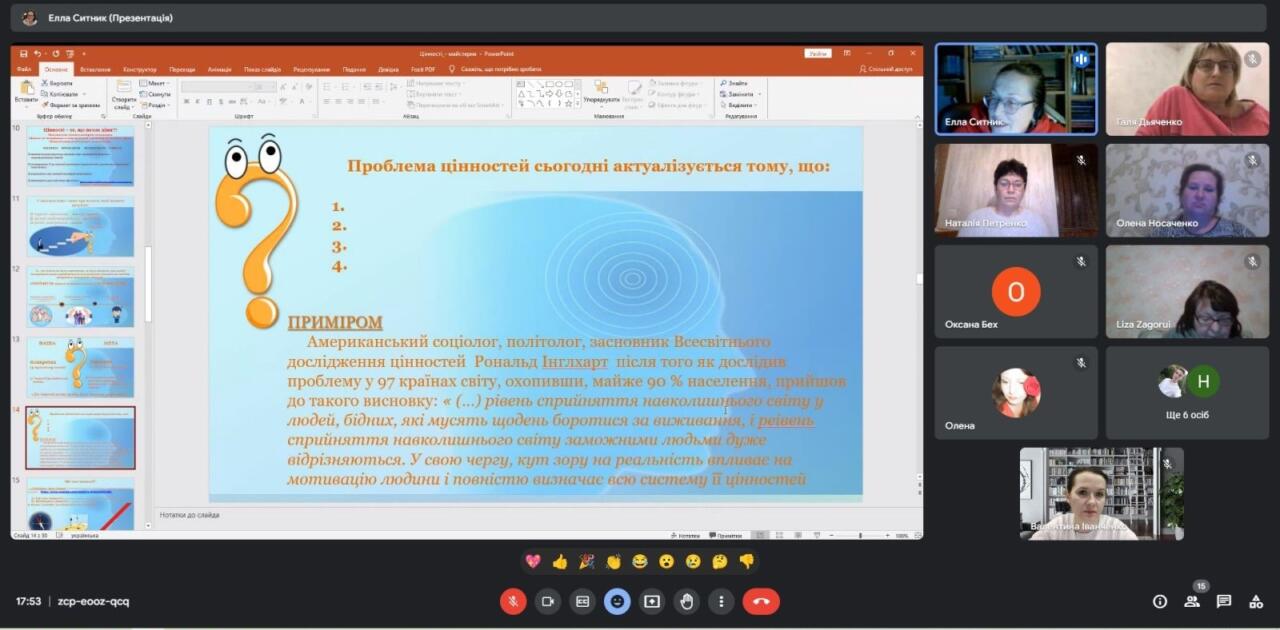Open the 'Ще 6 осіб' participants tile
The width and height of the screenshot is (1280, 630).
point(1187,392)
